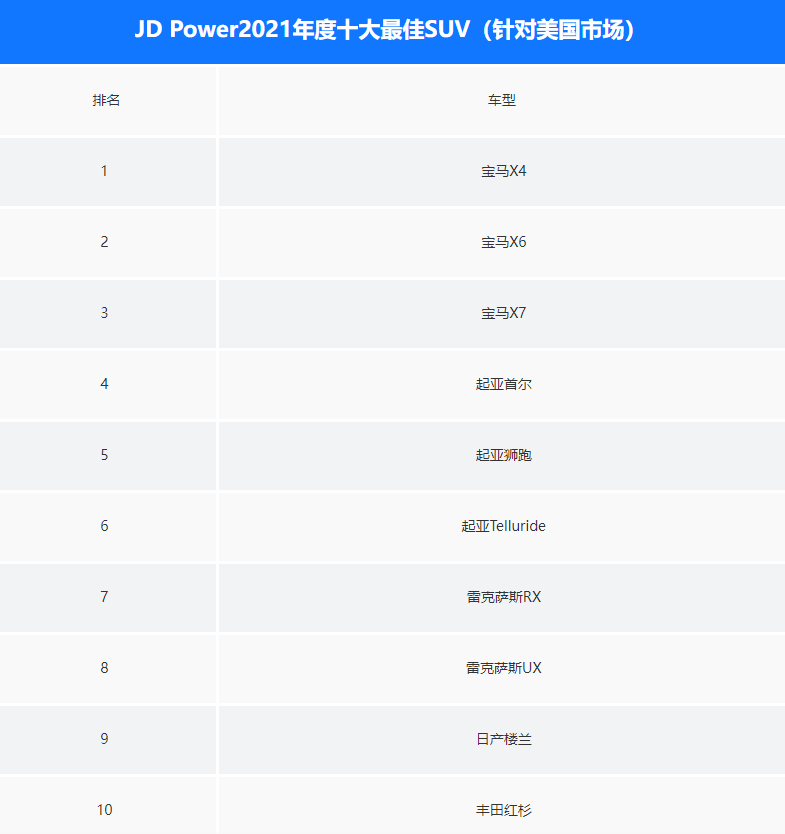Screen dimensions: 785x834
Task: Click rank number 8 beside 雷克萨斯UX
Action: [x=104, y=668]
